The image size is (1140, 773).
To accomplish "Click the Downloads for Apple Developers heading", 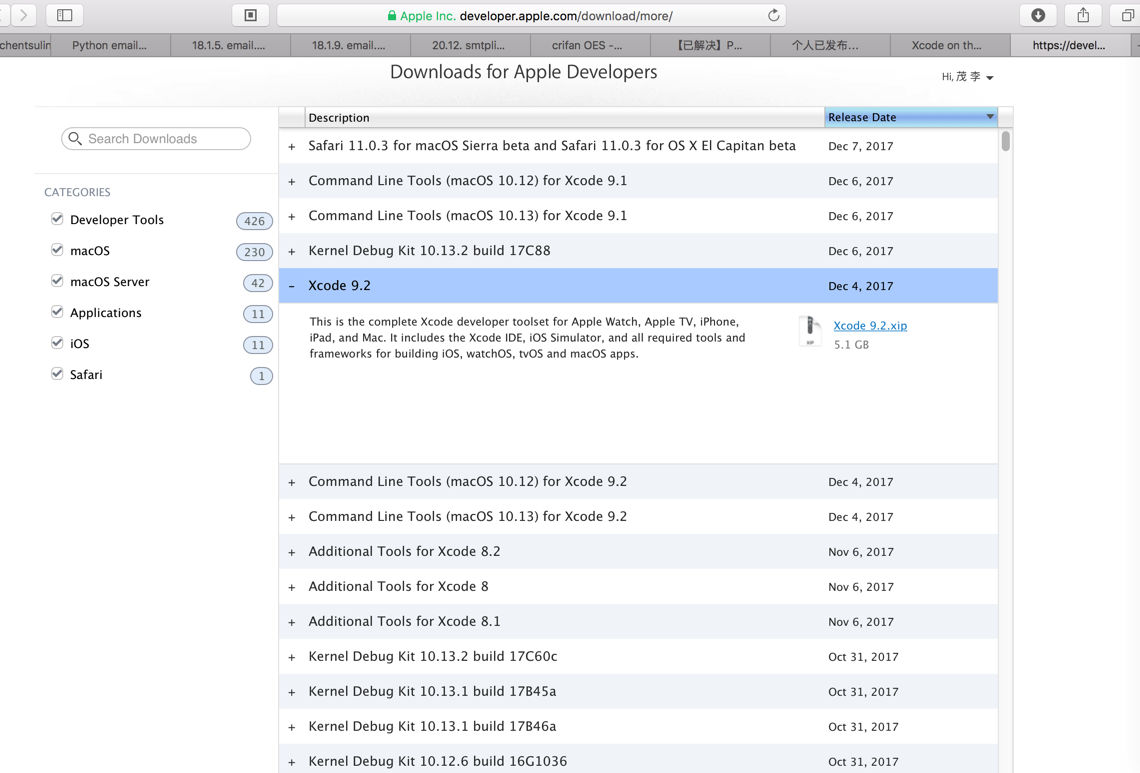I will [523, 72].
